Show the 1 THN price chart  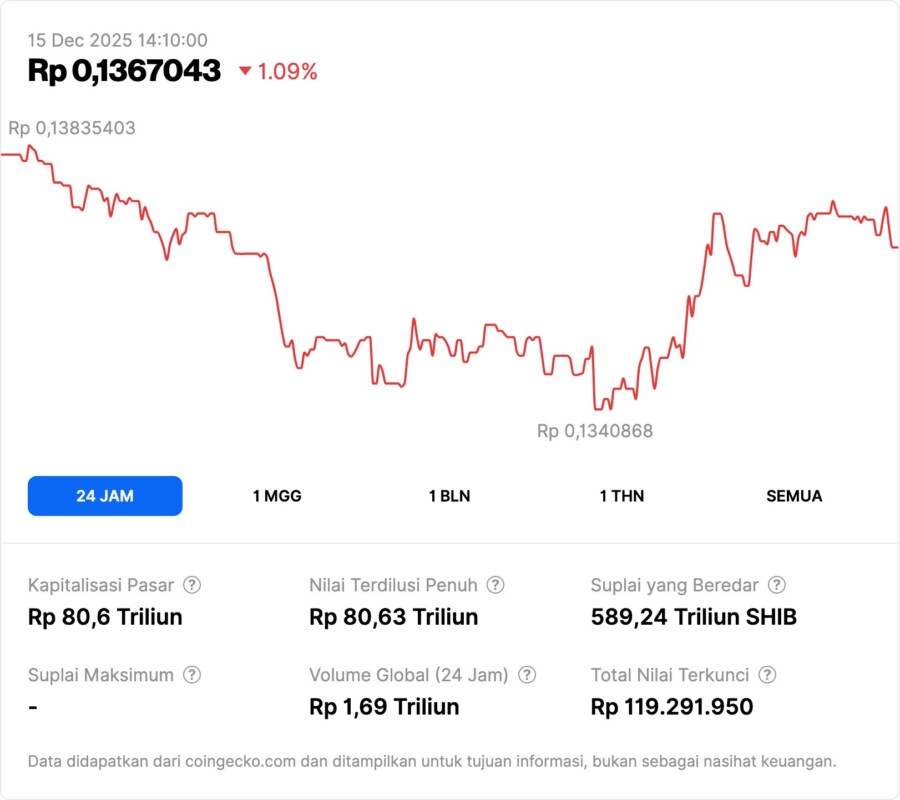(622, 496)
